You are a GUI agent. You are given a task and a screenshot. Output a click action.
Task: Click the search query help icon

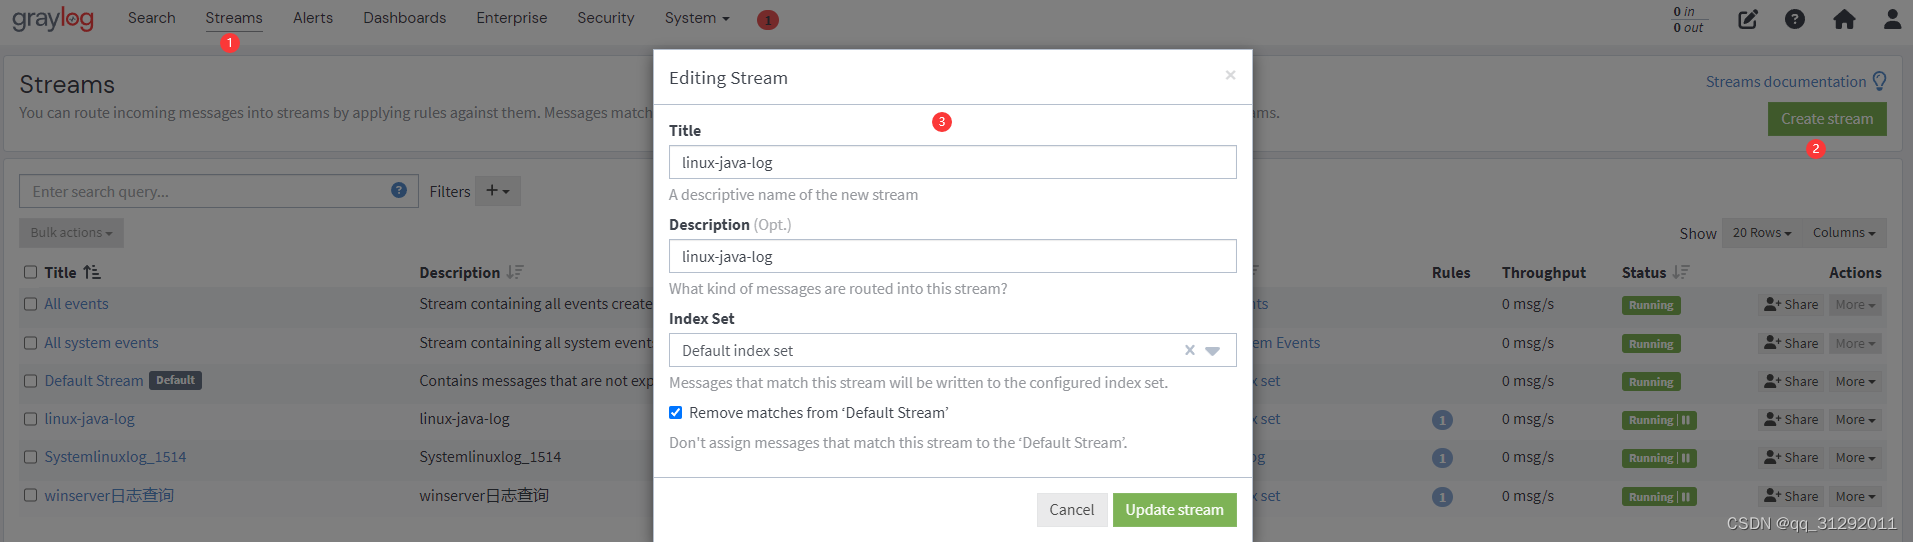pyautogui.click(x=399, y=190)
